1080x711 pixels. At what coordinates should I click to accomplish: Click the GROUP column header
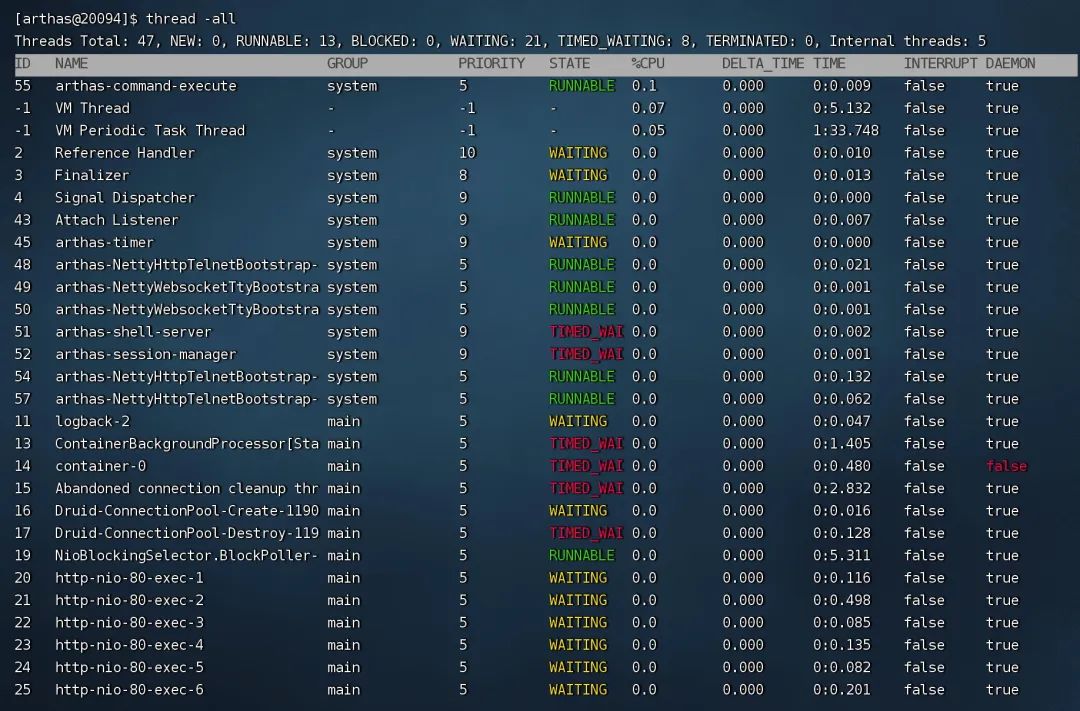[347, 63]
